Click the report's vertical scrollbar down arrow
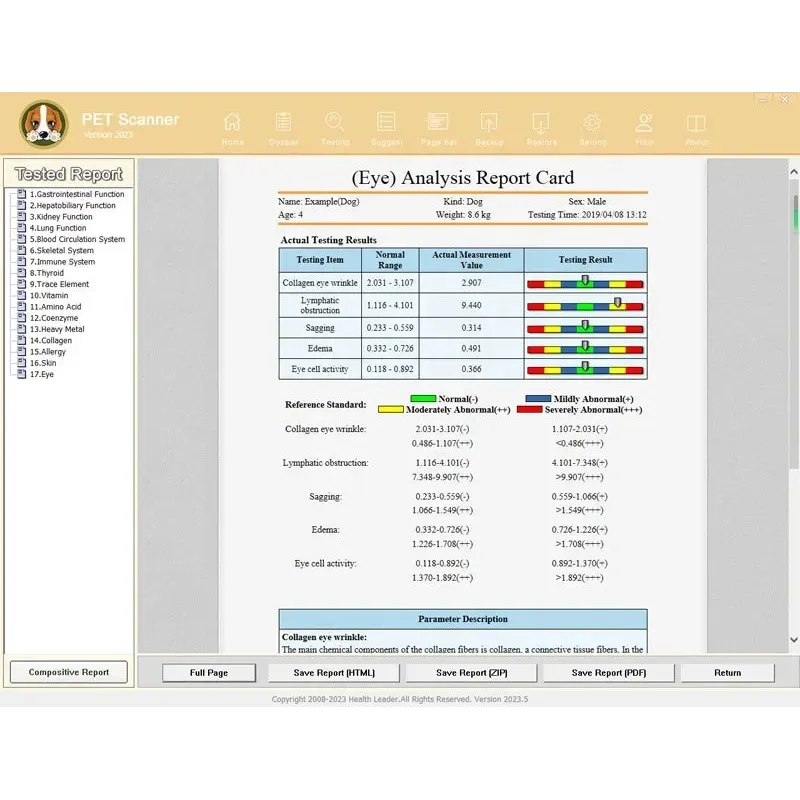 pos(795,640)
